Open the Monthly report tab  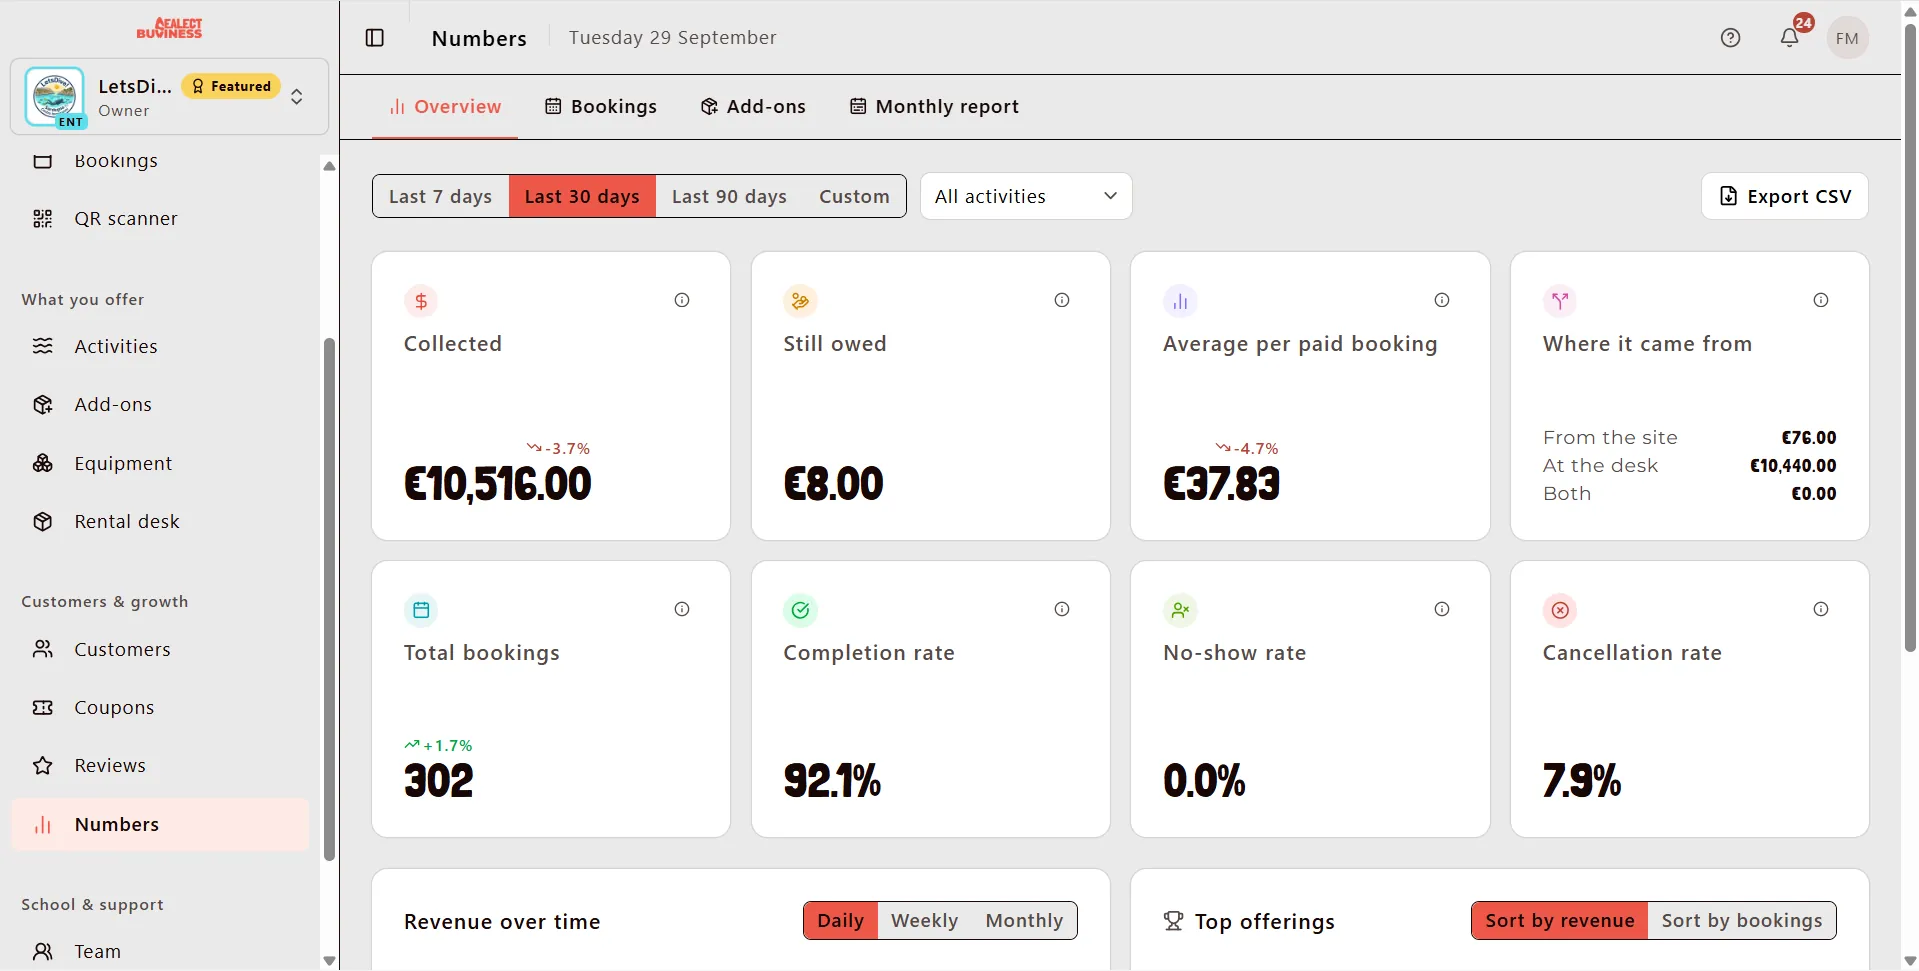[934, 107]
